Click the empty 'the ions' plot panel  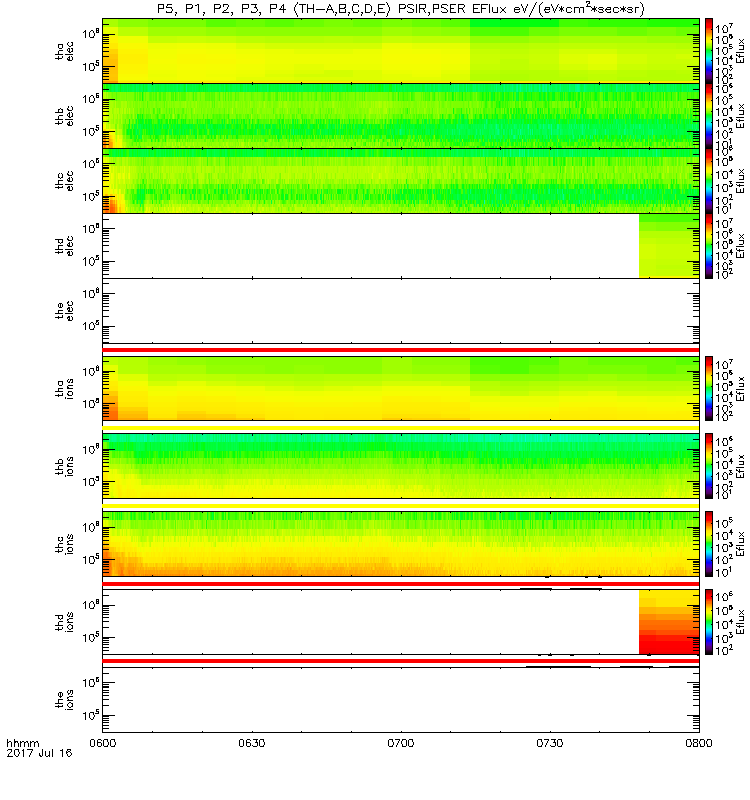(401, 700)
